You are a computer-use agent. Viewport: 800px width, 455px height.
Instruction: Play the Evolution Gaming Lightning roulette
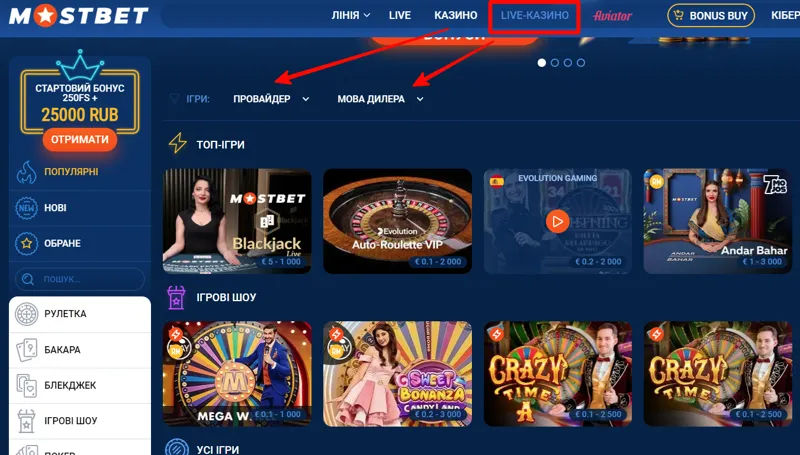point(558,222)
